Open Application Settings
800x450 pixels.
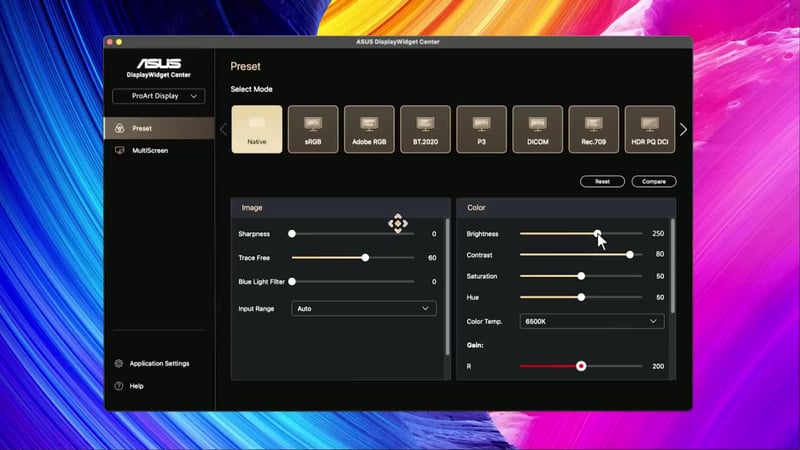[159, 363]
